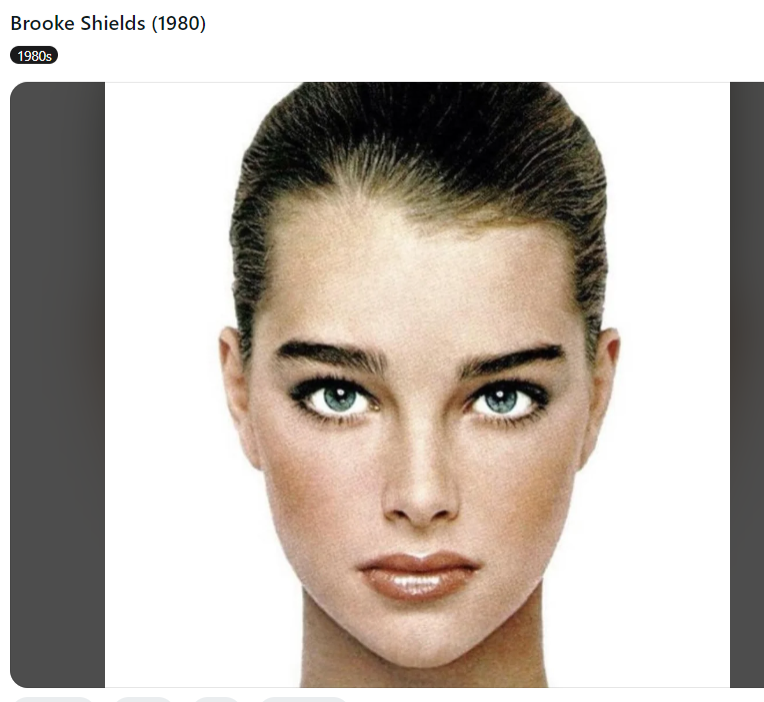This screenshot has width=764, height=702.
Task: Click the word "Brooke" in the heading
Action: click(x=42, y=23)
